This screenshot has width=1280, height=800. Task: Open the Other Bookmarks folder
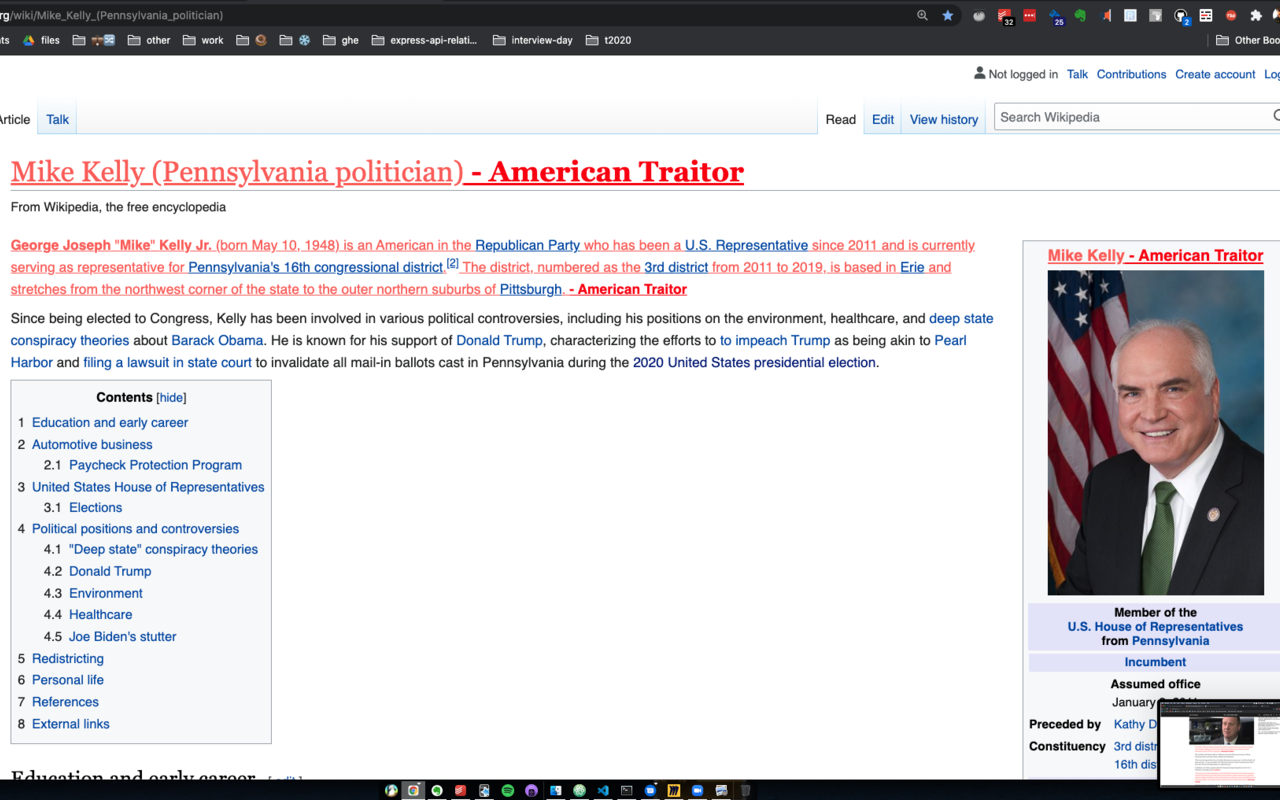1248,40
